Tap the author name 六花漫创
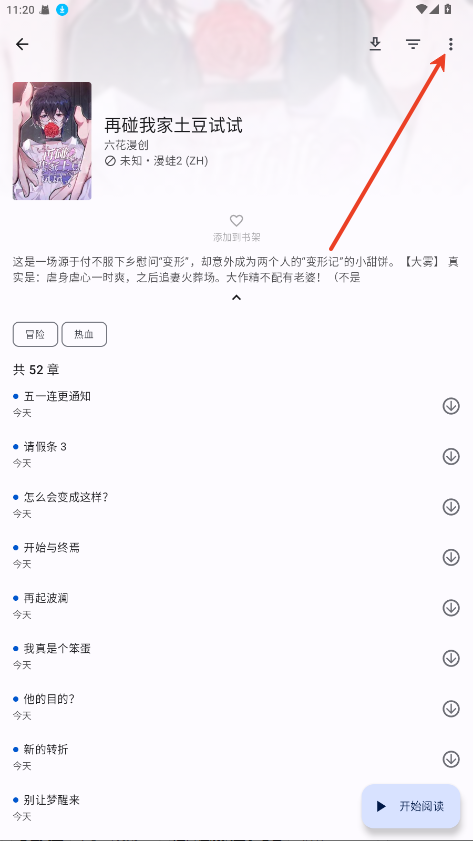The width and height of the screenshot is (473, 841). pyautogui.click(x=127, y=145)
